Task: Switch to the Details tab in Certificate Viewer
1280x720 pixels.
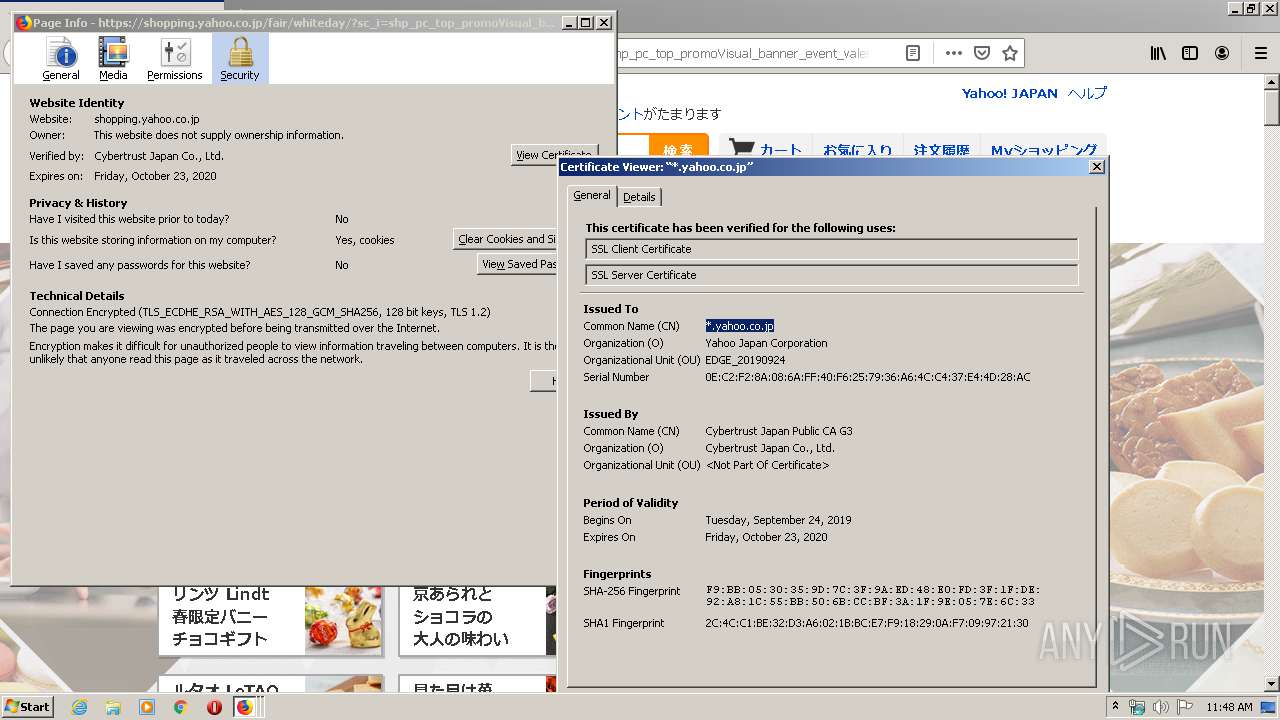Action: (640, 197)
